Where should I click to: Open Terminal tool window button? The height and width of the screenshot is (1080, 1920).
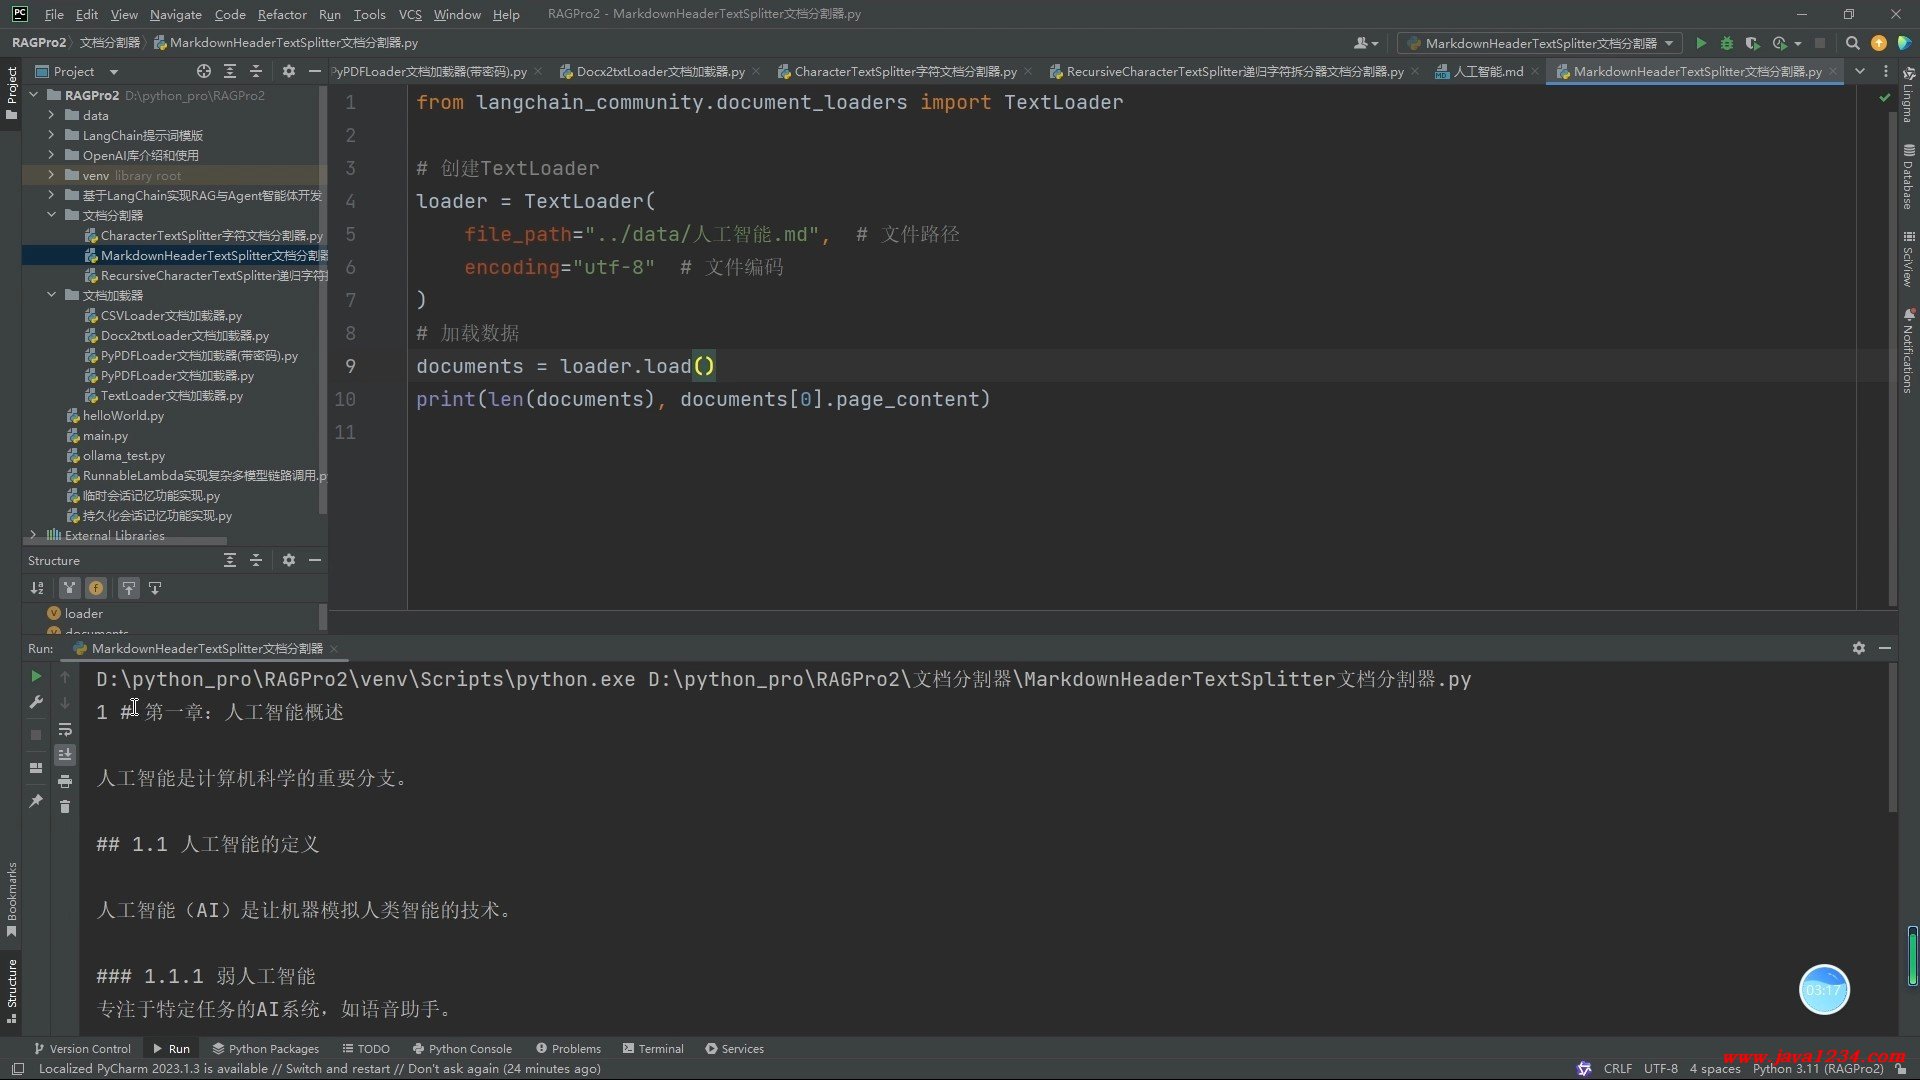coord(652,1049)
